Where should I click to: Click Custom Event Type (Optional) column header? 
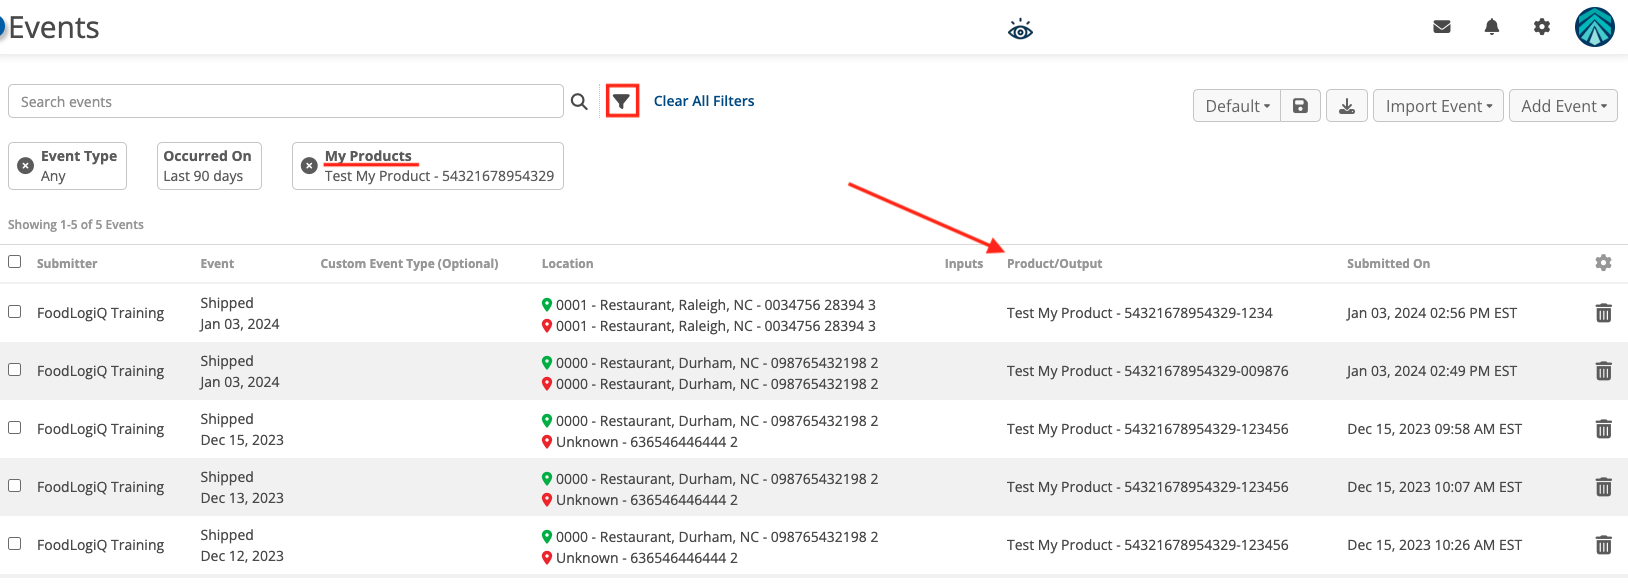[409, 264]
